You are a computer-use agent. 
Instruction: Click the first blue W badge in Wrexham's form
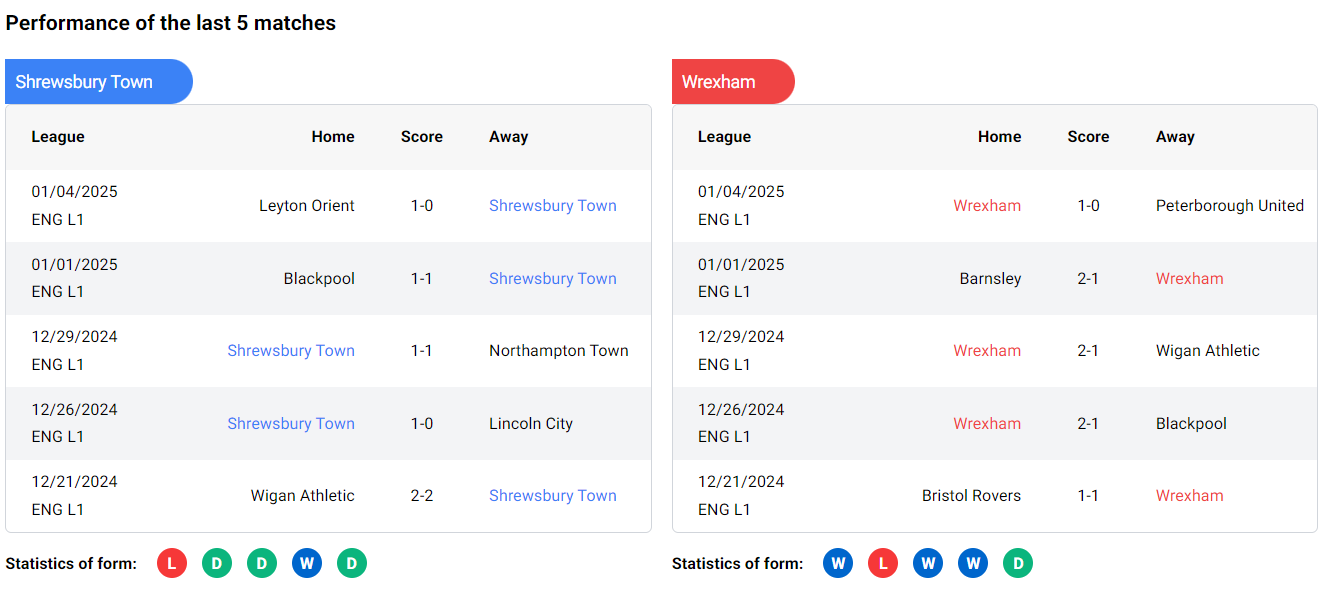(838, 563)
